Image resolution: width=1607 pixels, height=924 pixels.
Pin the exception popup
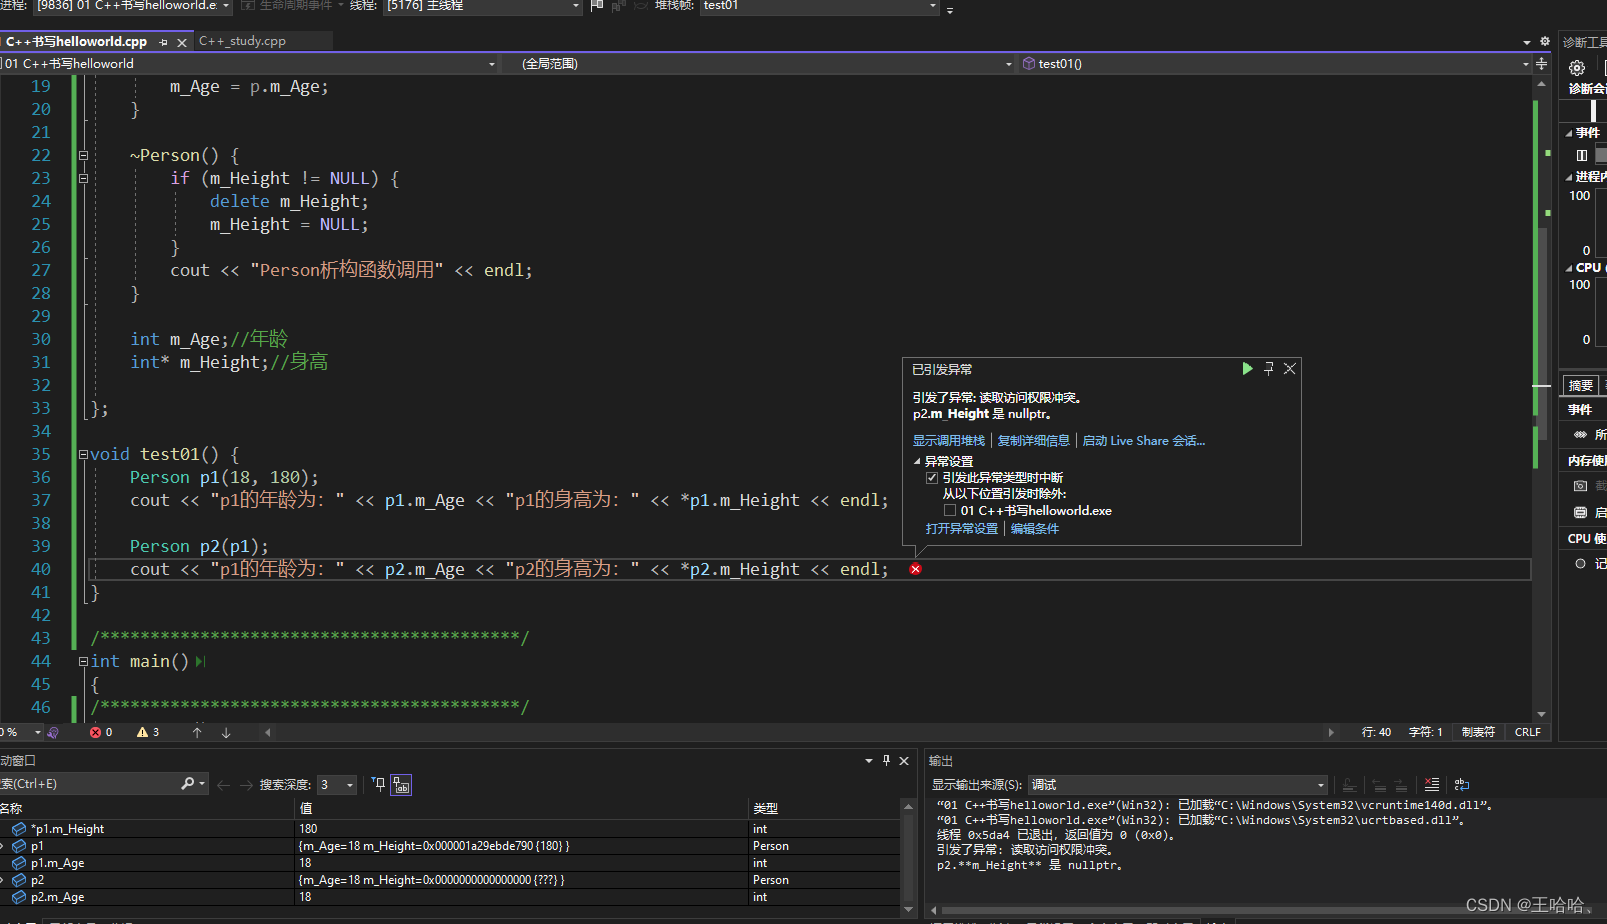tap(1269, 369)
